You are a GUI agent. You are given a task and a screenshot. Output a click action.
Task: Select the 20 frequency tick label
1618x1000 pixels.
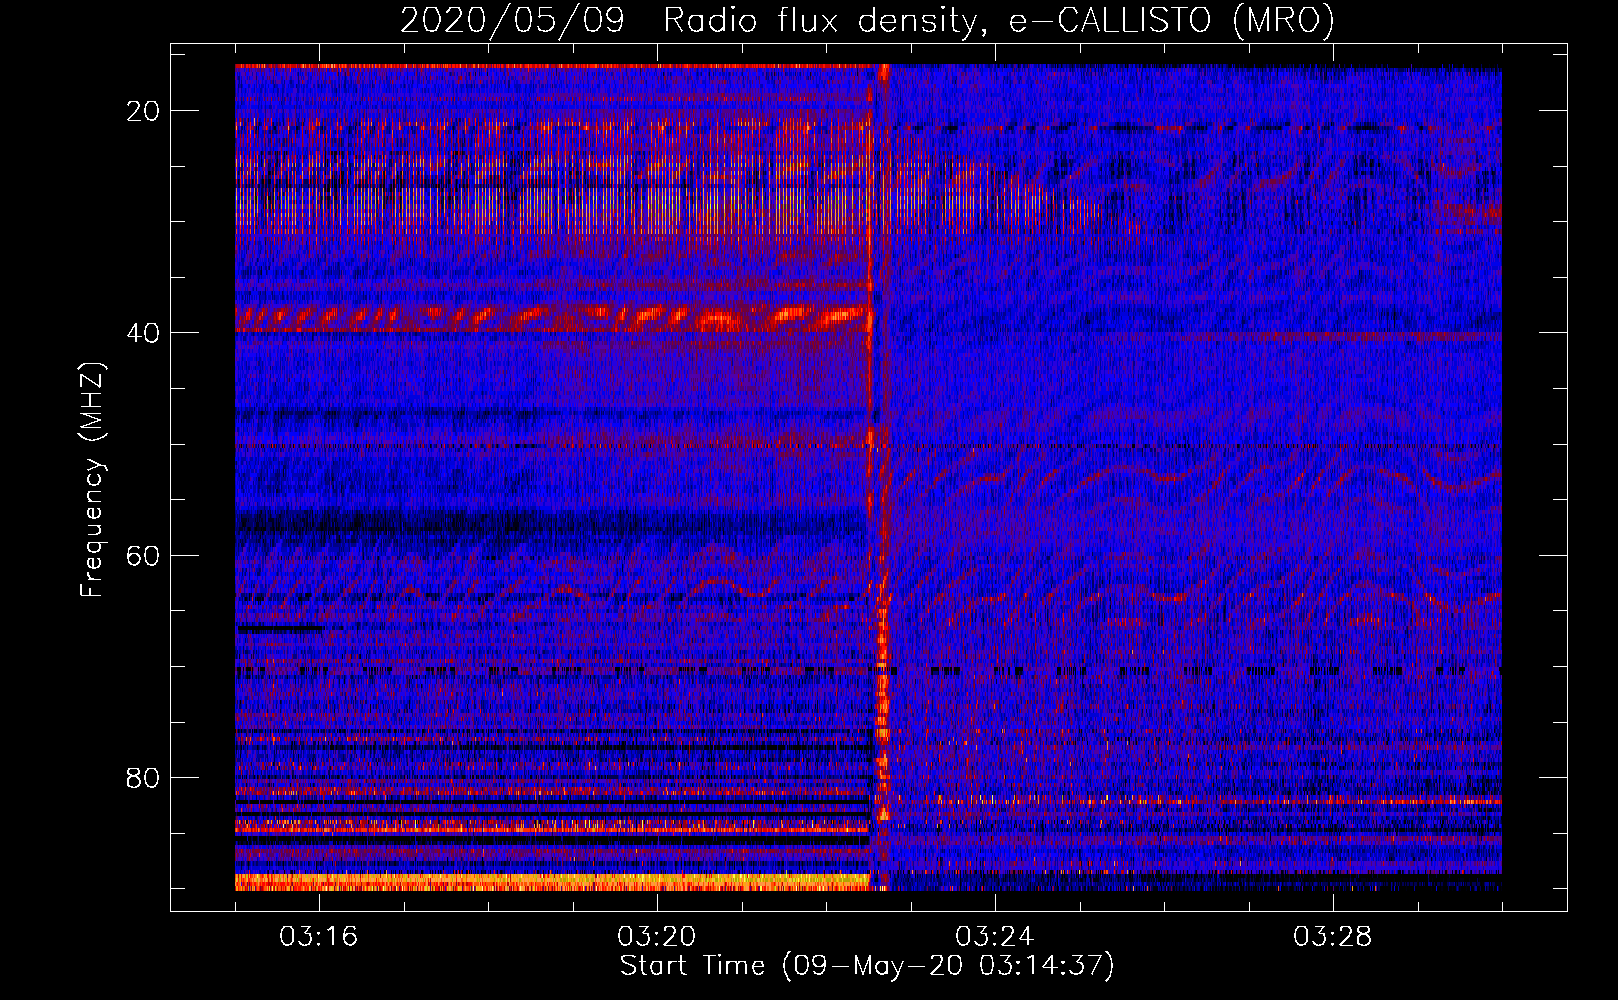143,111
